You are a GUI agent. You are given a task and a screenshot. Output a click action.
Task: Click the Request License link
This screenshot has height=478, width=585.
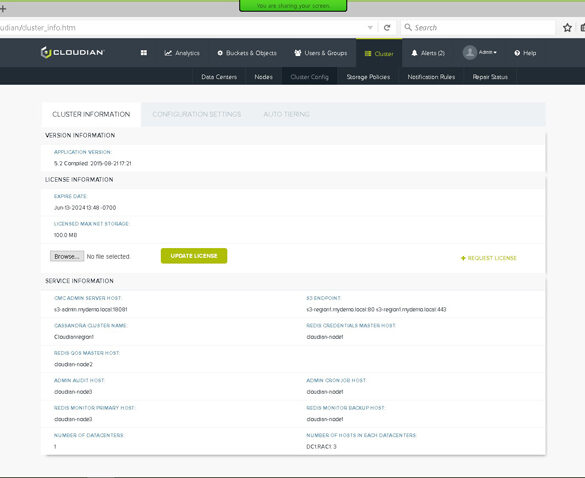(488, 258)
